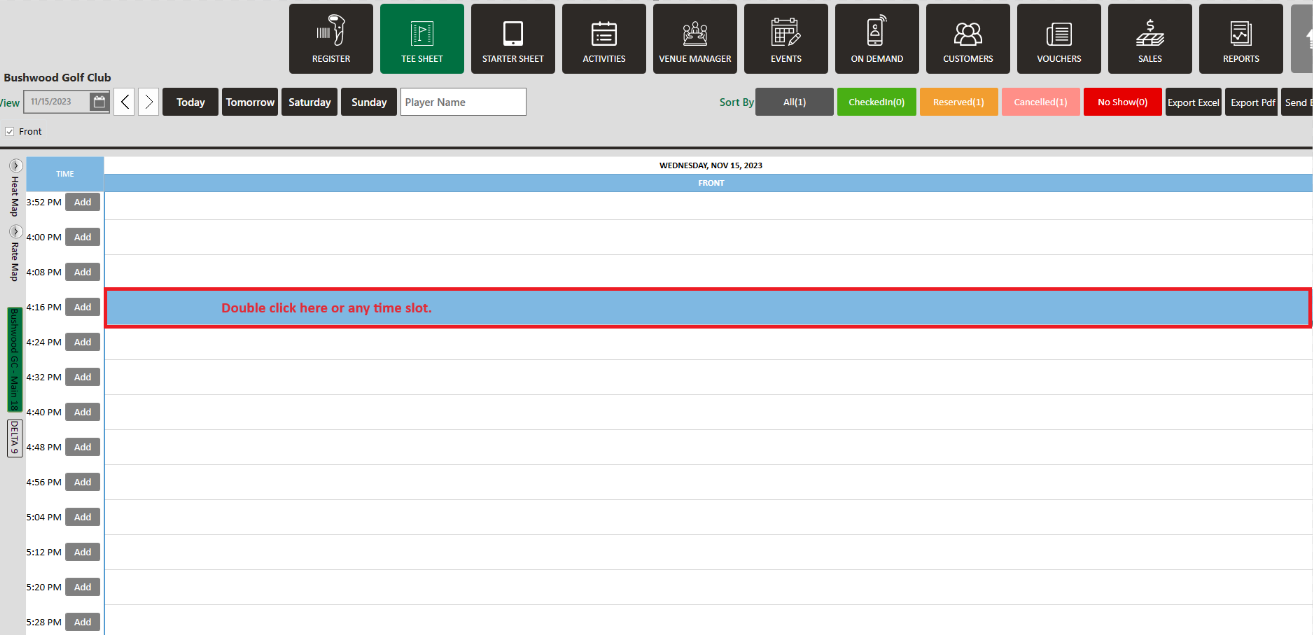
Task: Select the Bushwood GC Main 18 tab
Action: 14,360
